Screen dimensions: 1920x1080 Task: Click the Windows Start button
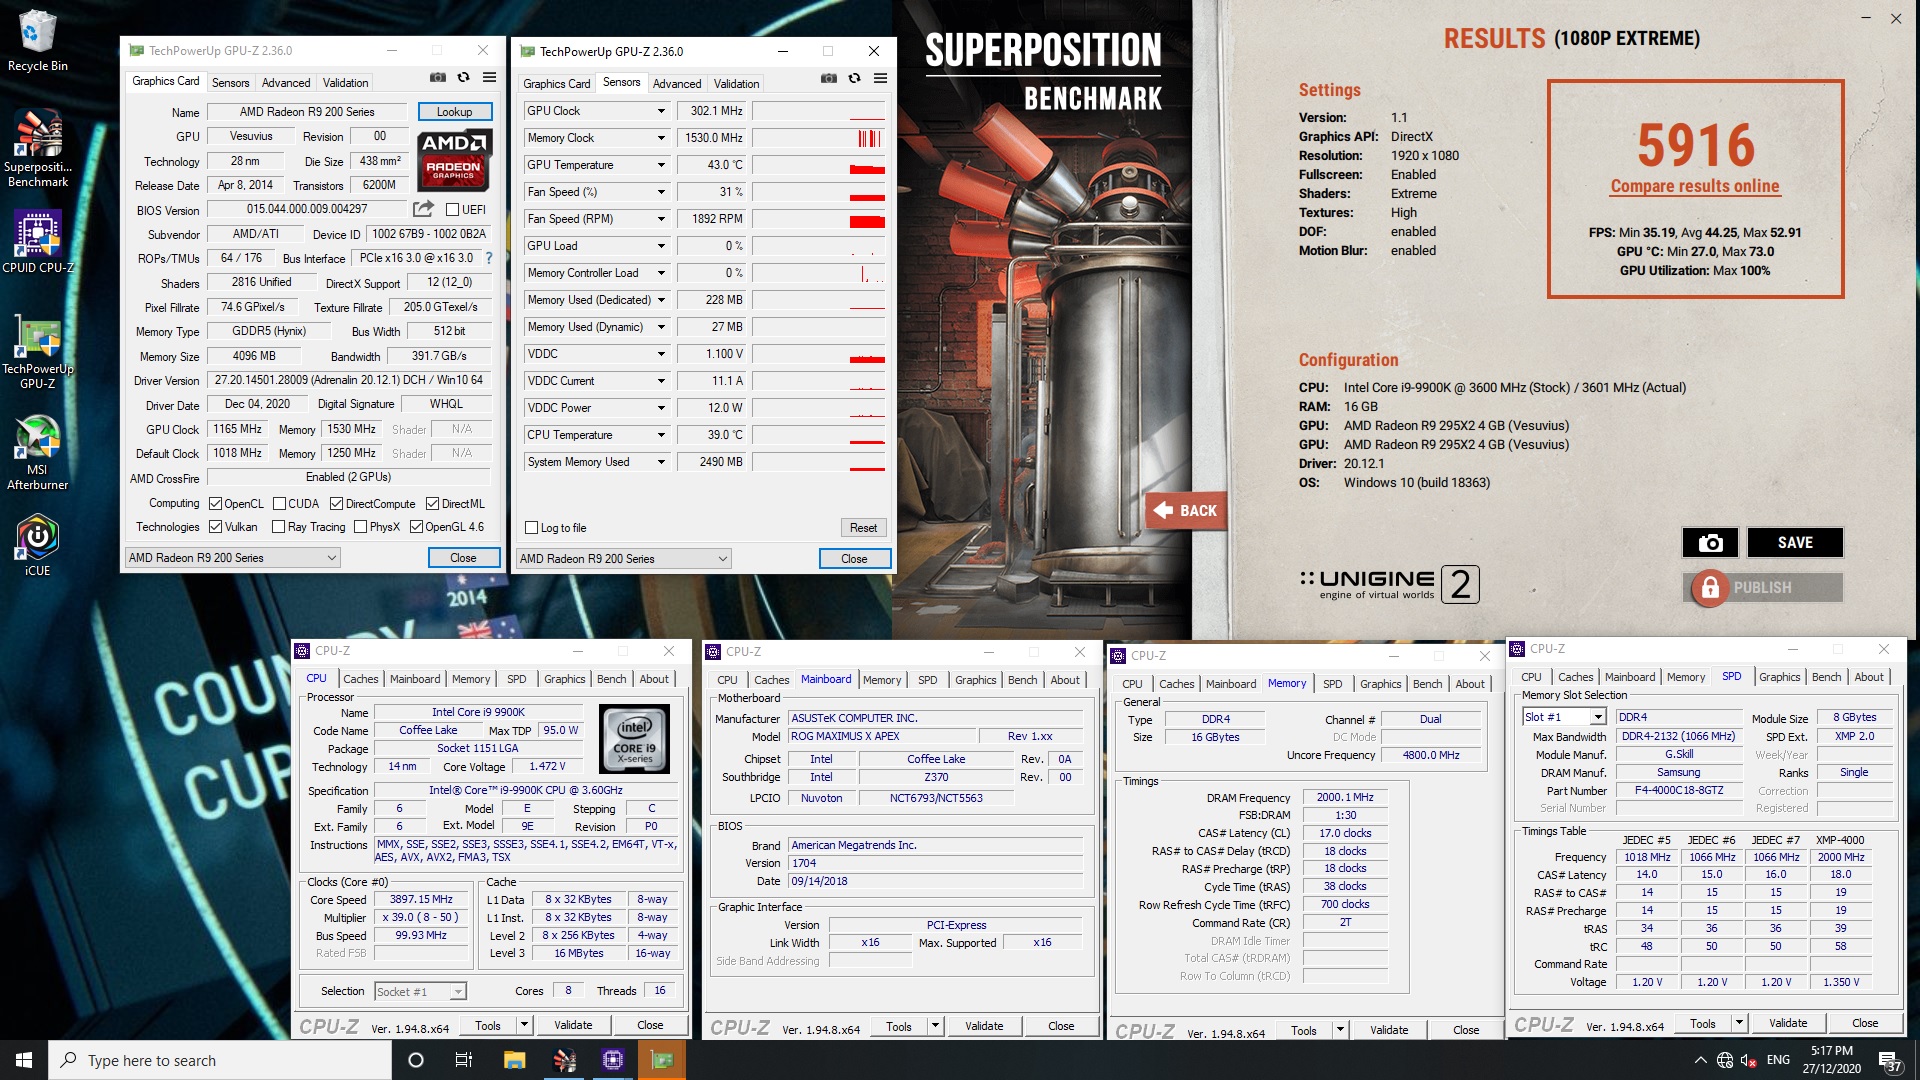click(x=24, y=1060)
